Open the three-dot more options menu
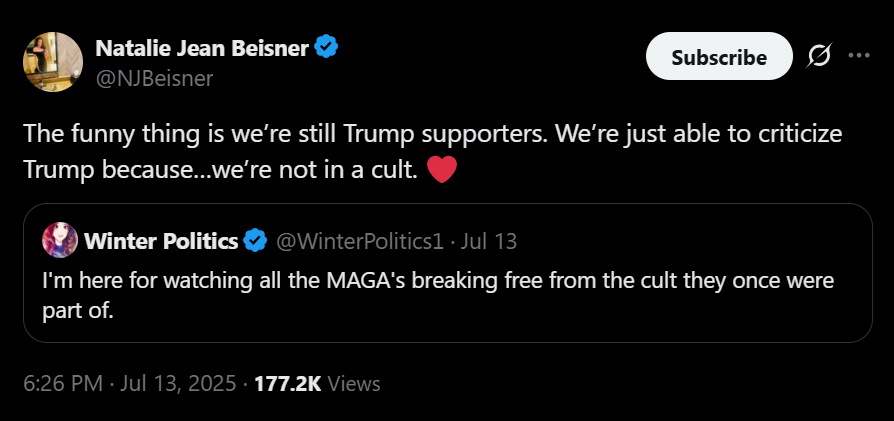Viewport: 894px width, 421px height. (x=859, y=55)
